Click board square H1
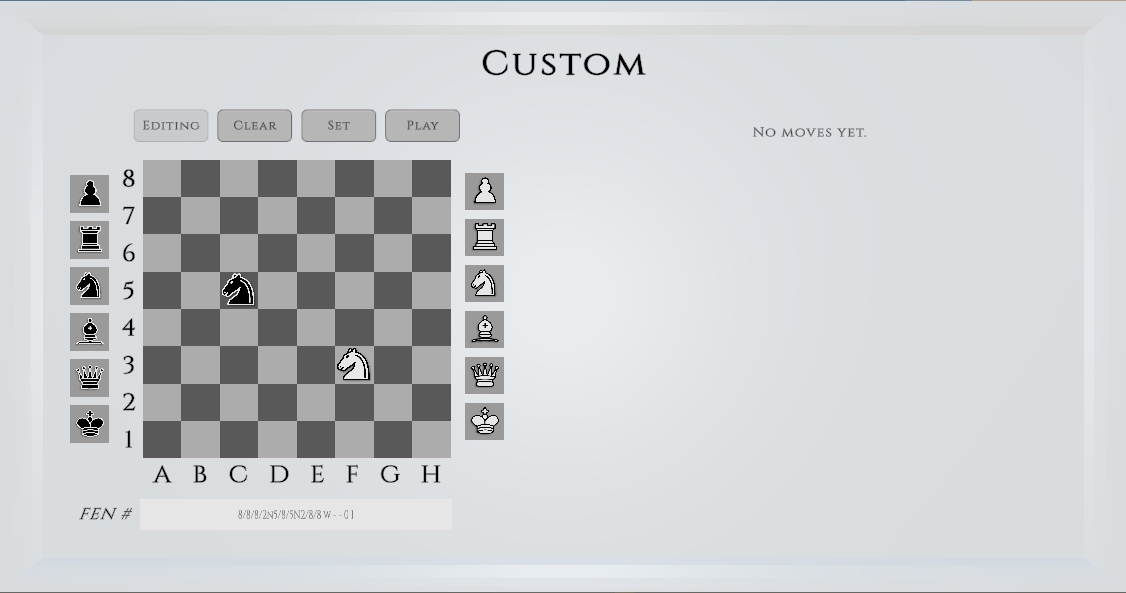Viewport: 1126px width, 593px height. point(432,439)
